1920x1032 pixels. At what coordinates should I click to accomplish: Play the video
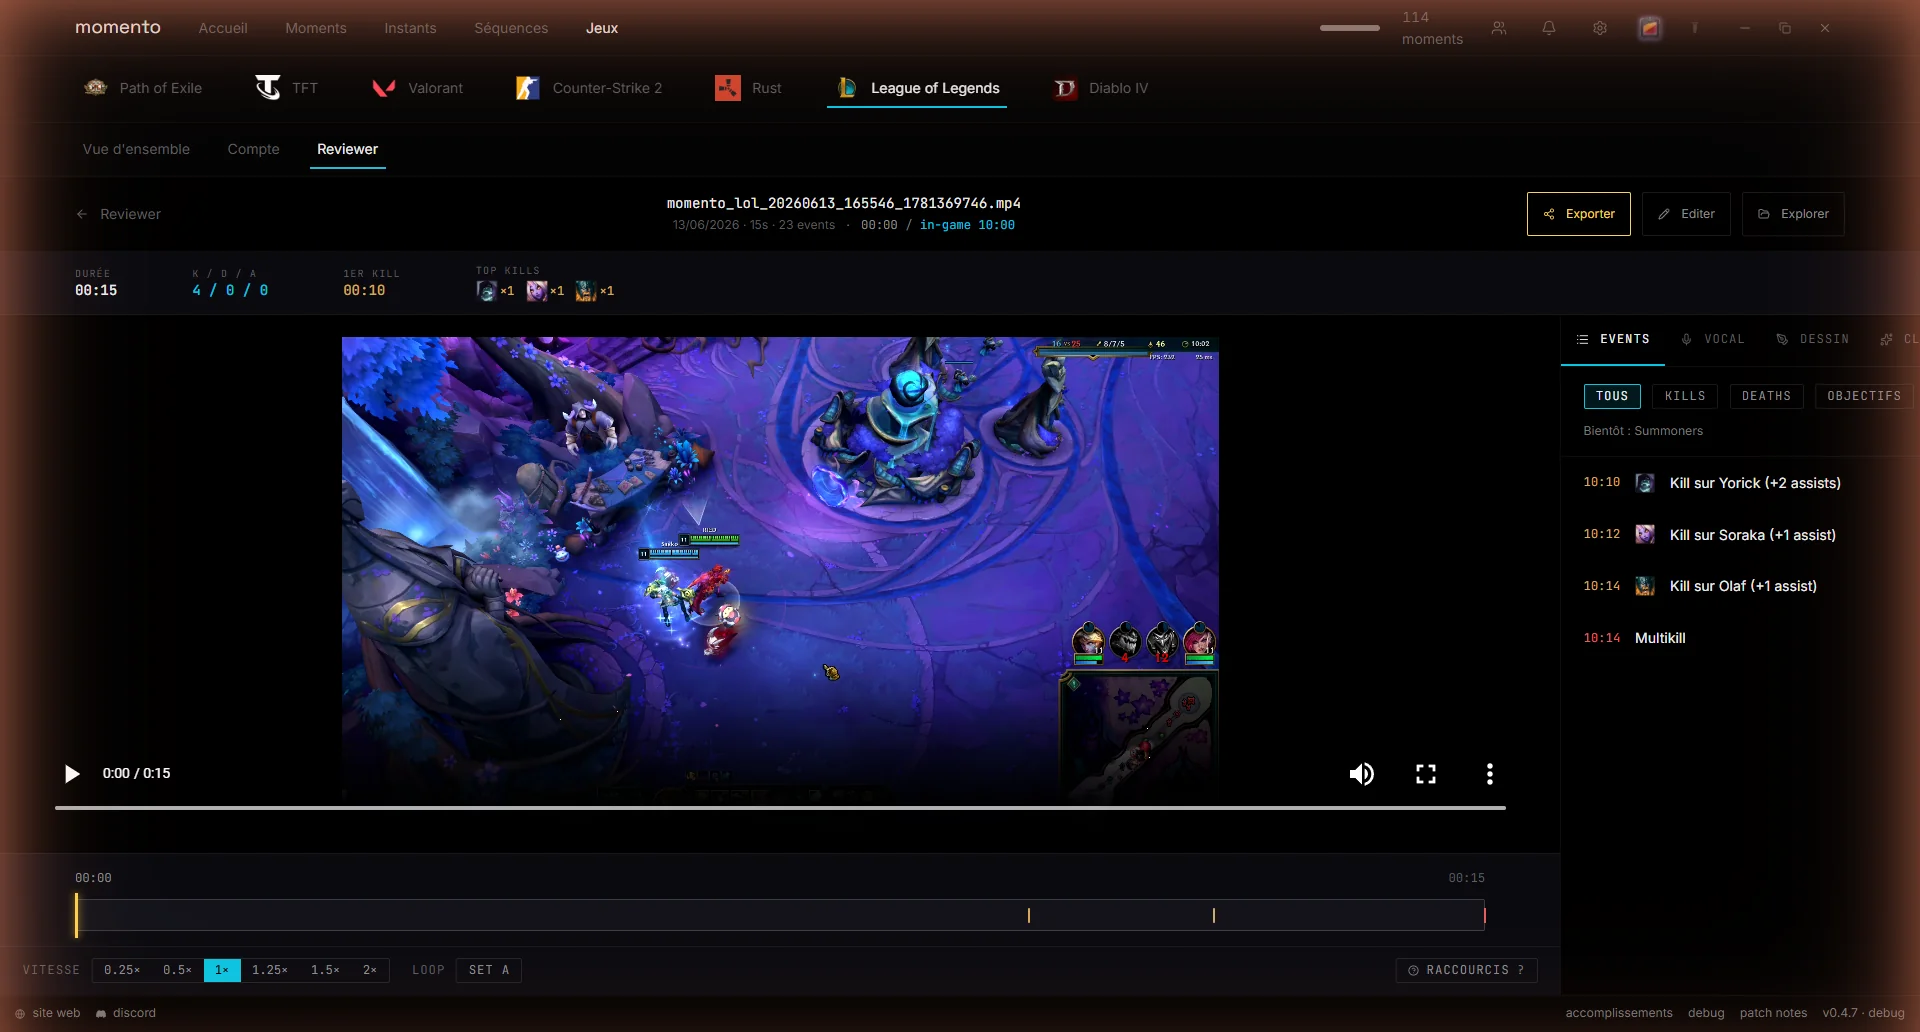click(72, 774)
